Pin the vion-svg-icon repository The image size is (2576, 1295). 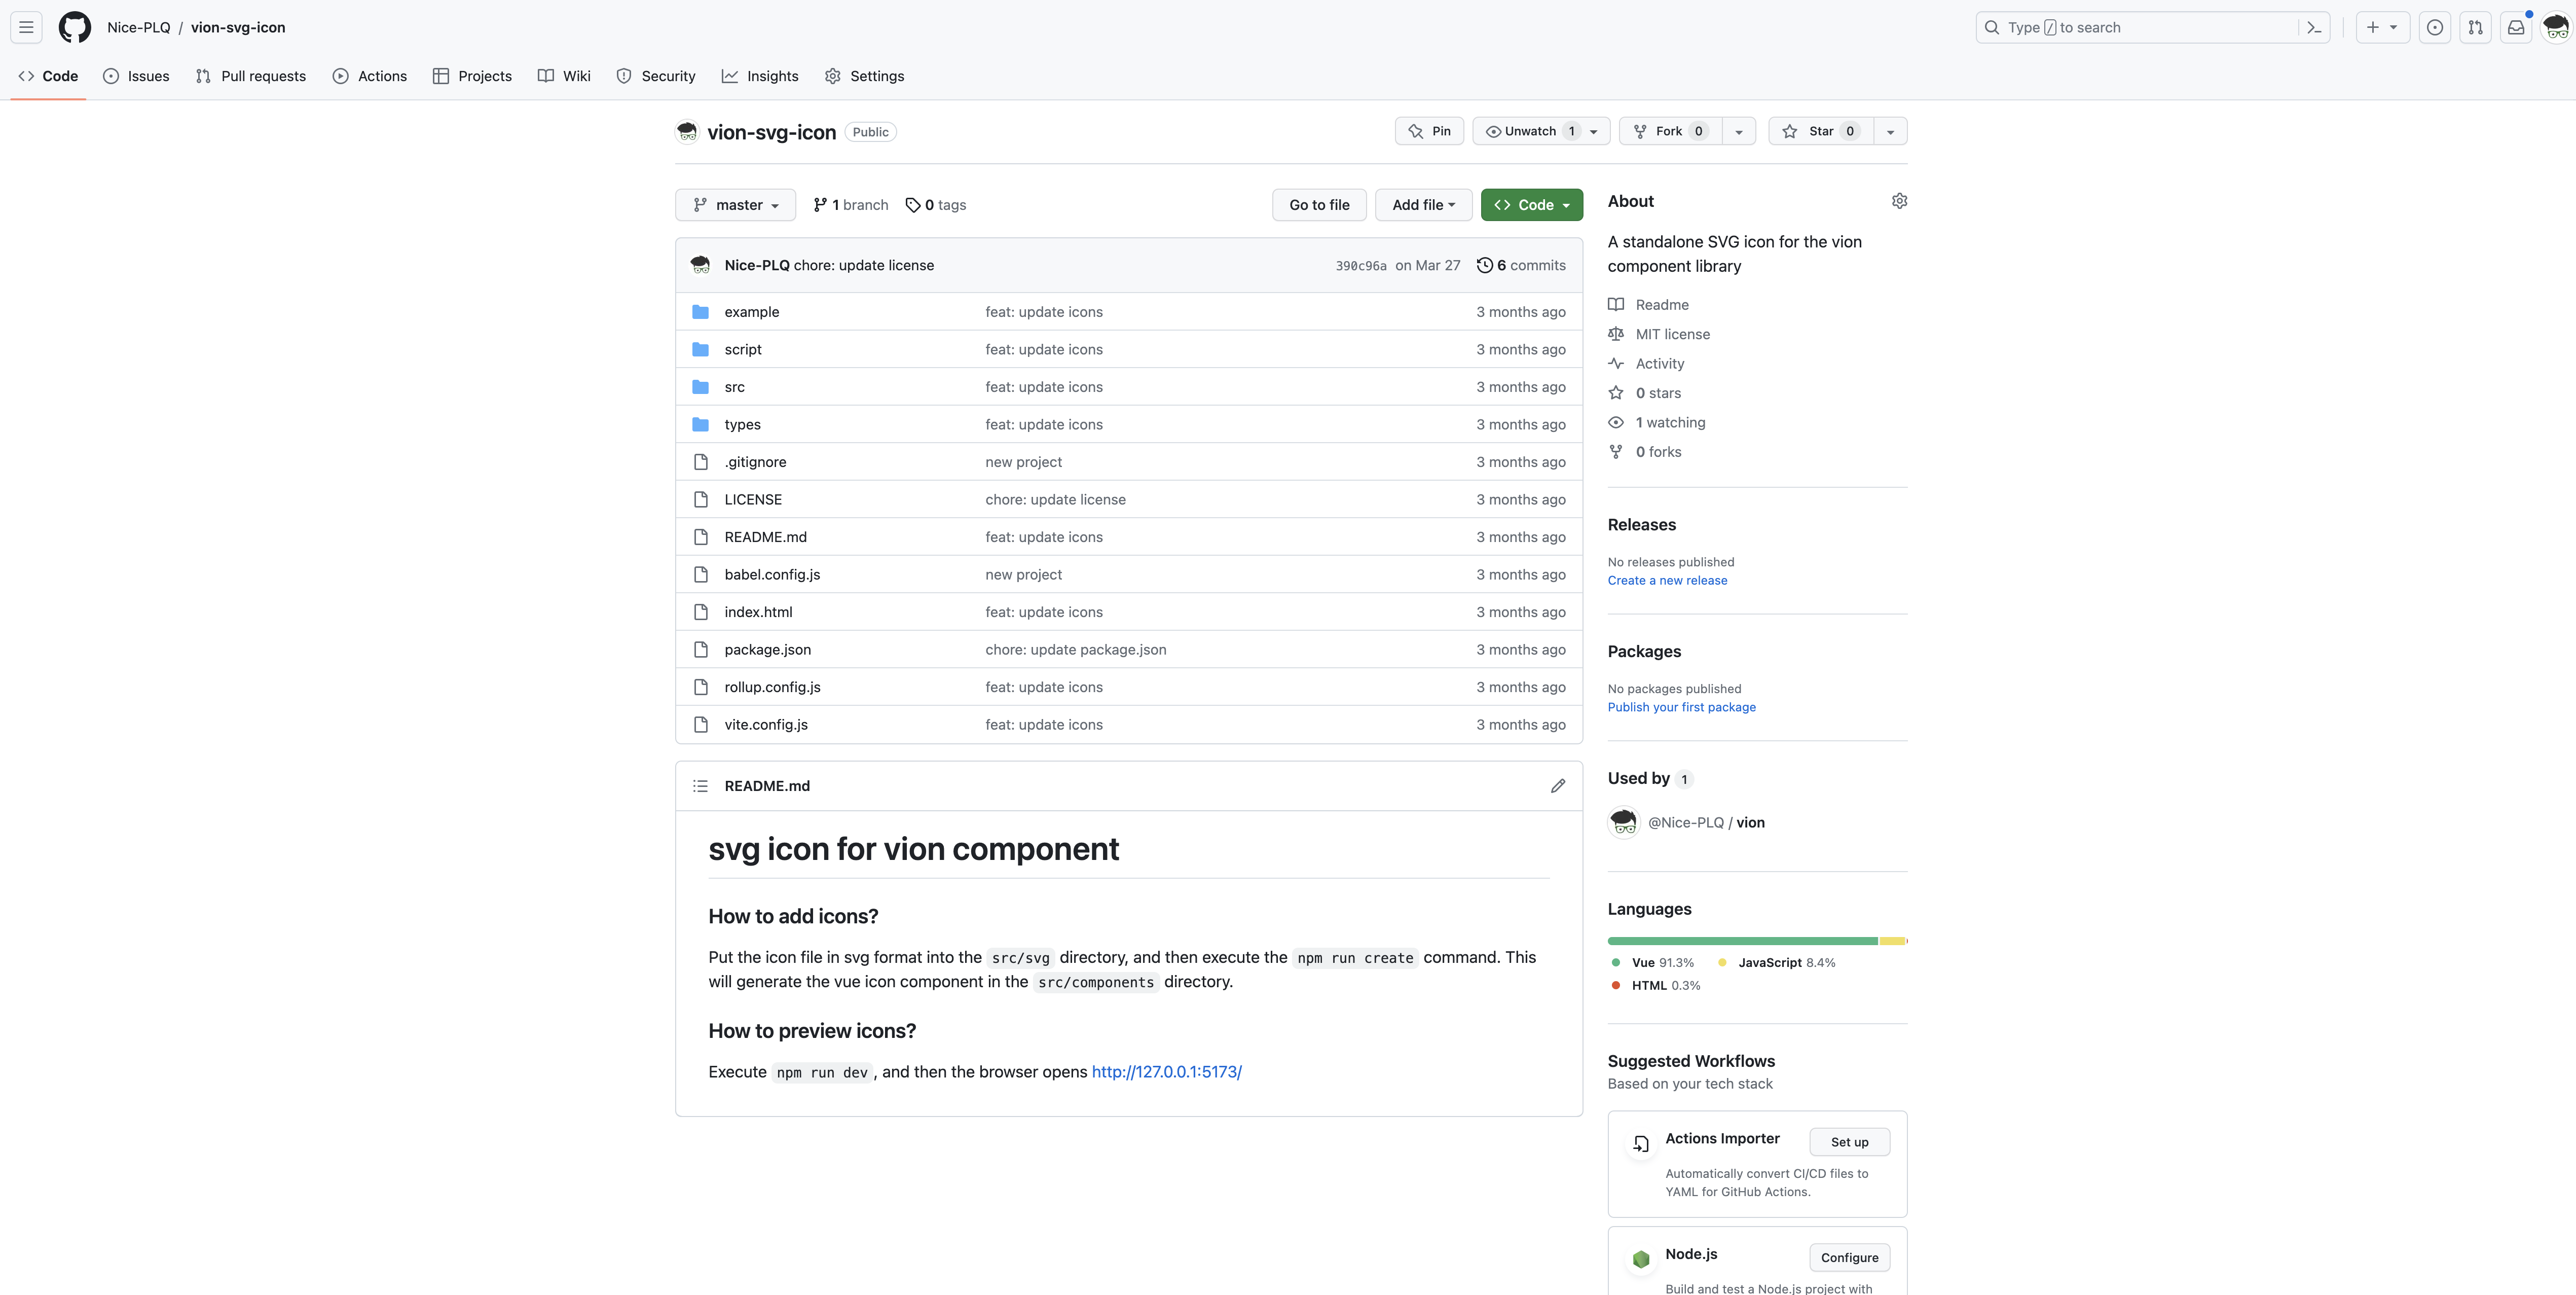[1430, 131]
